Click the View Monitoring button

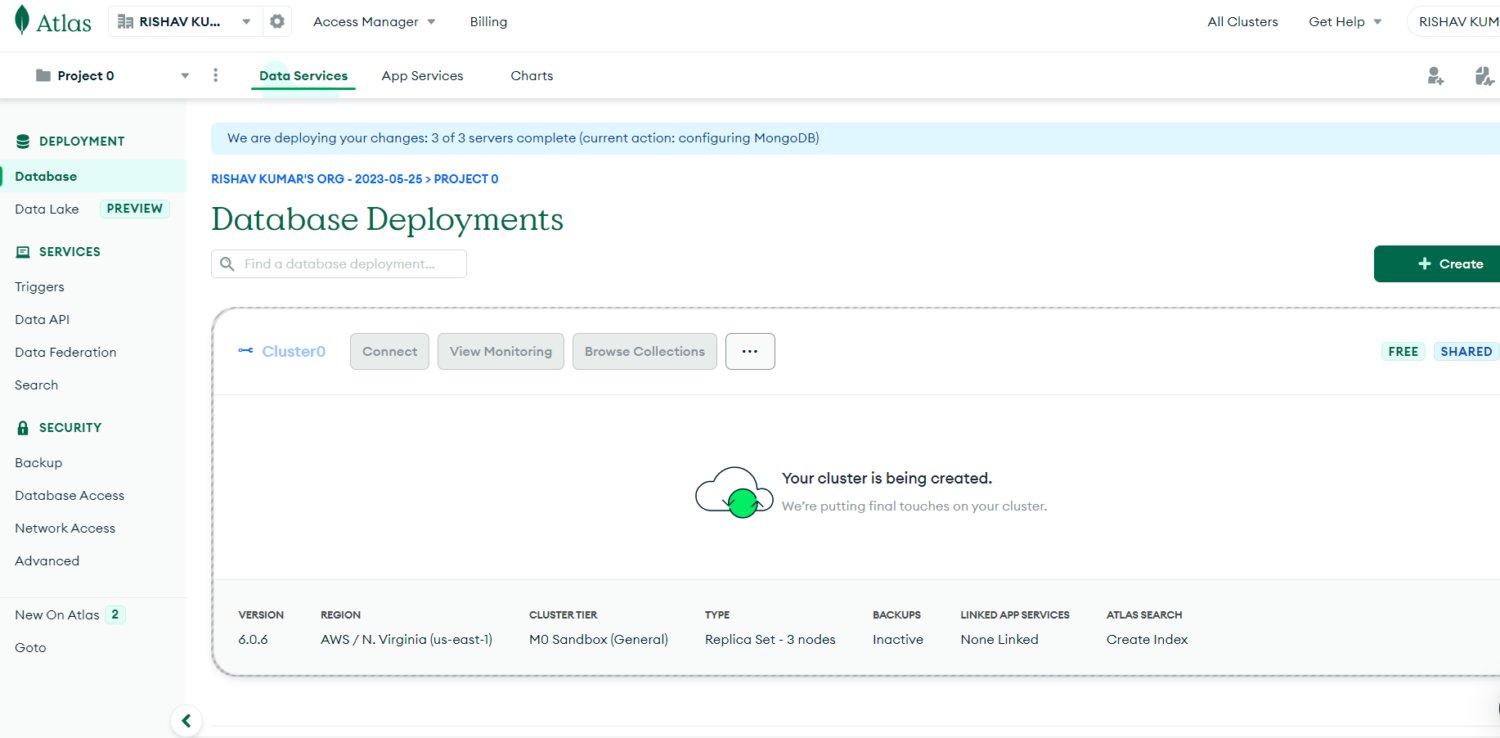click(501, 351)
